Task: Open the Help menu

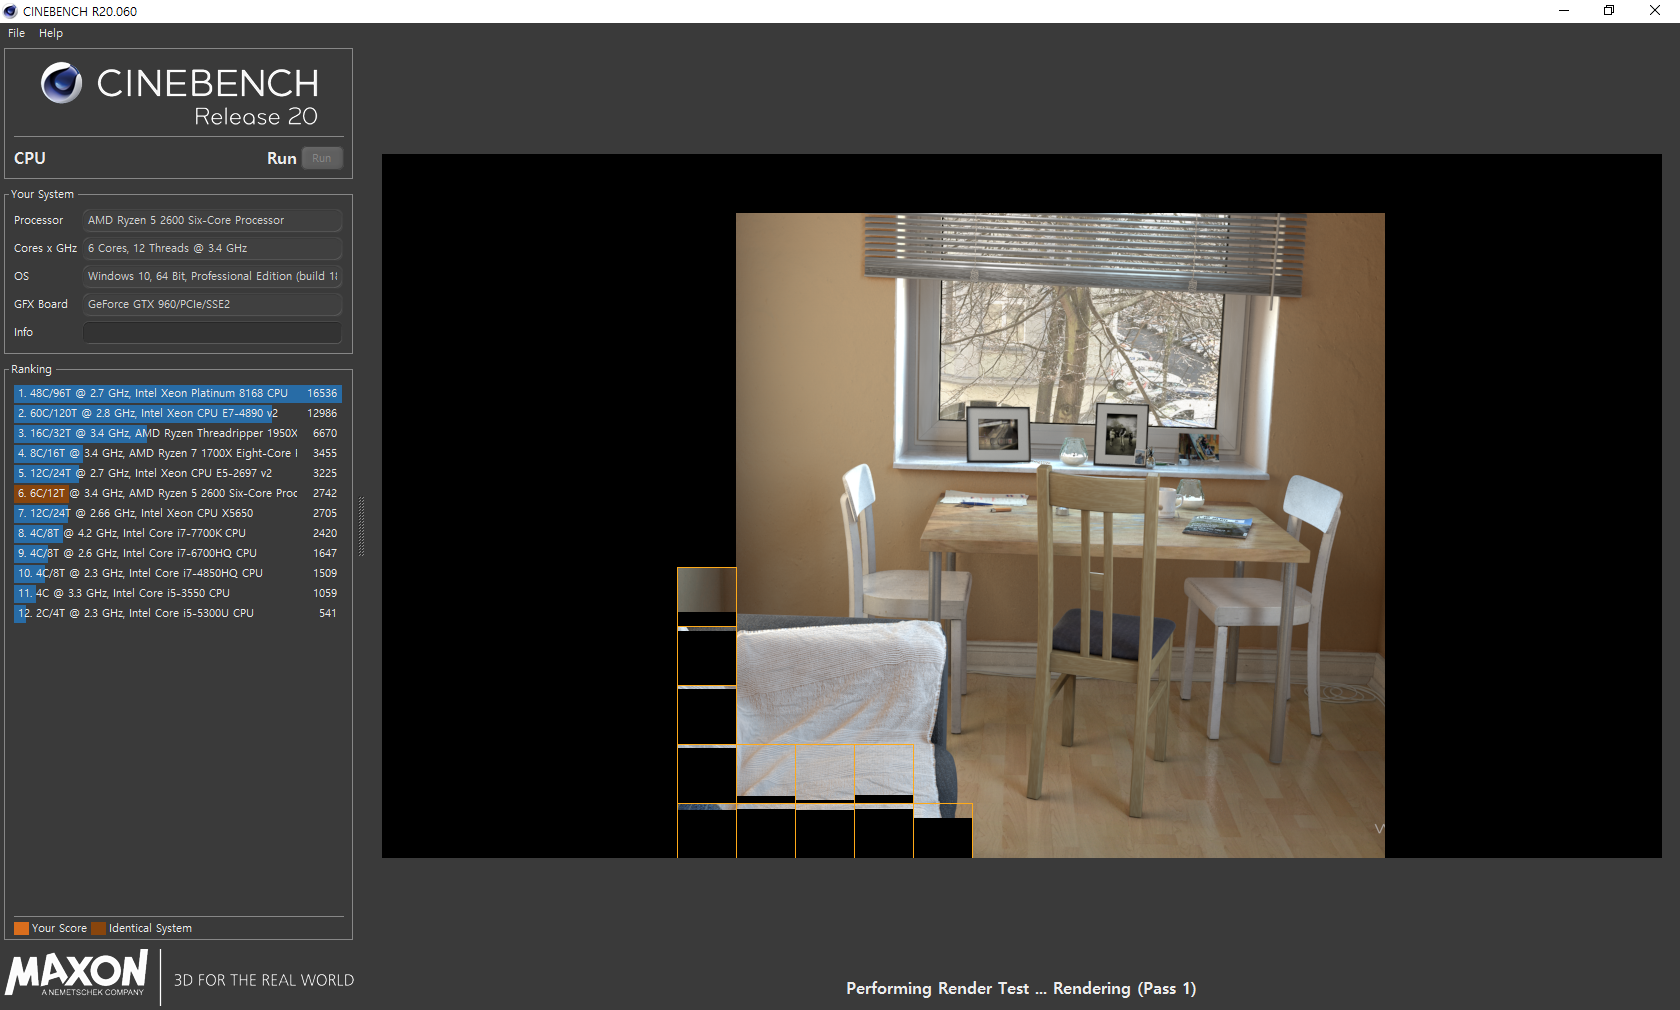Action: (x=51, y=33)
